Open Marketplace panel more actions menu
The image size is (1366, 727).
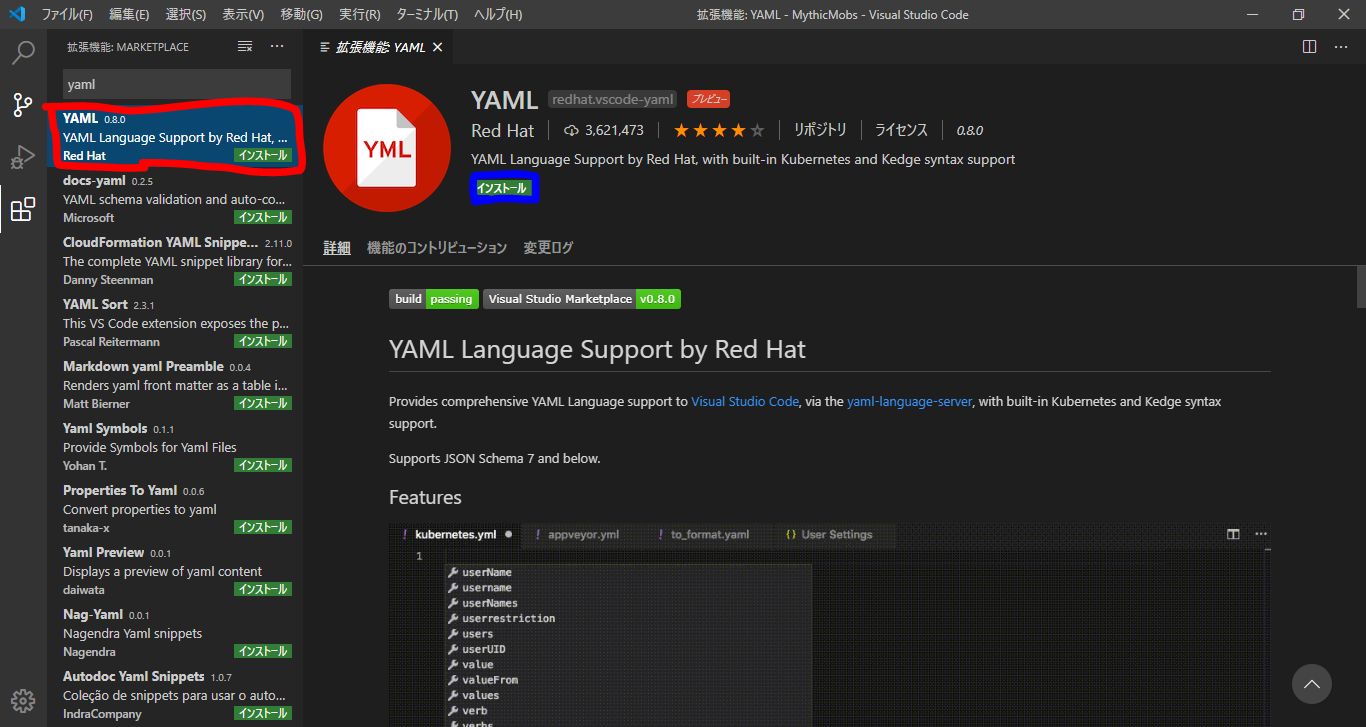click(277, 47)
